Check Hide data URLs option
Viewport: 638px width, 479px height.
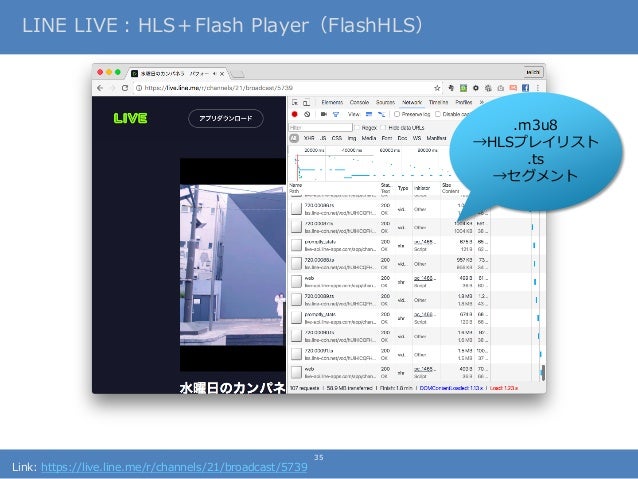click(x=384, y=127)
